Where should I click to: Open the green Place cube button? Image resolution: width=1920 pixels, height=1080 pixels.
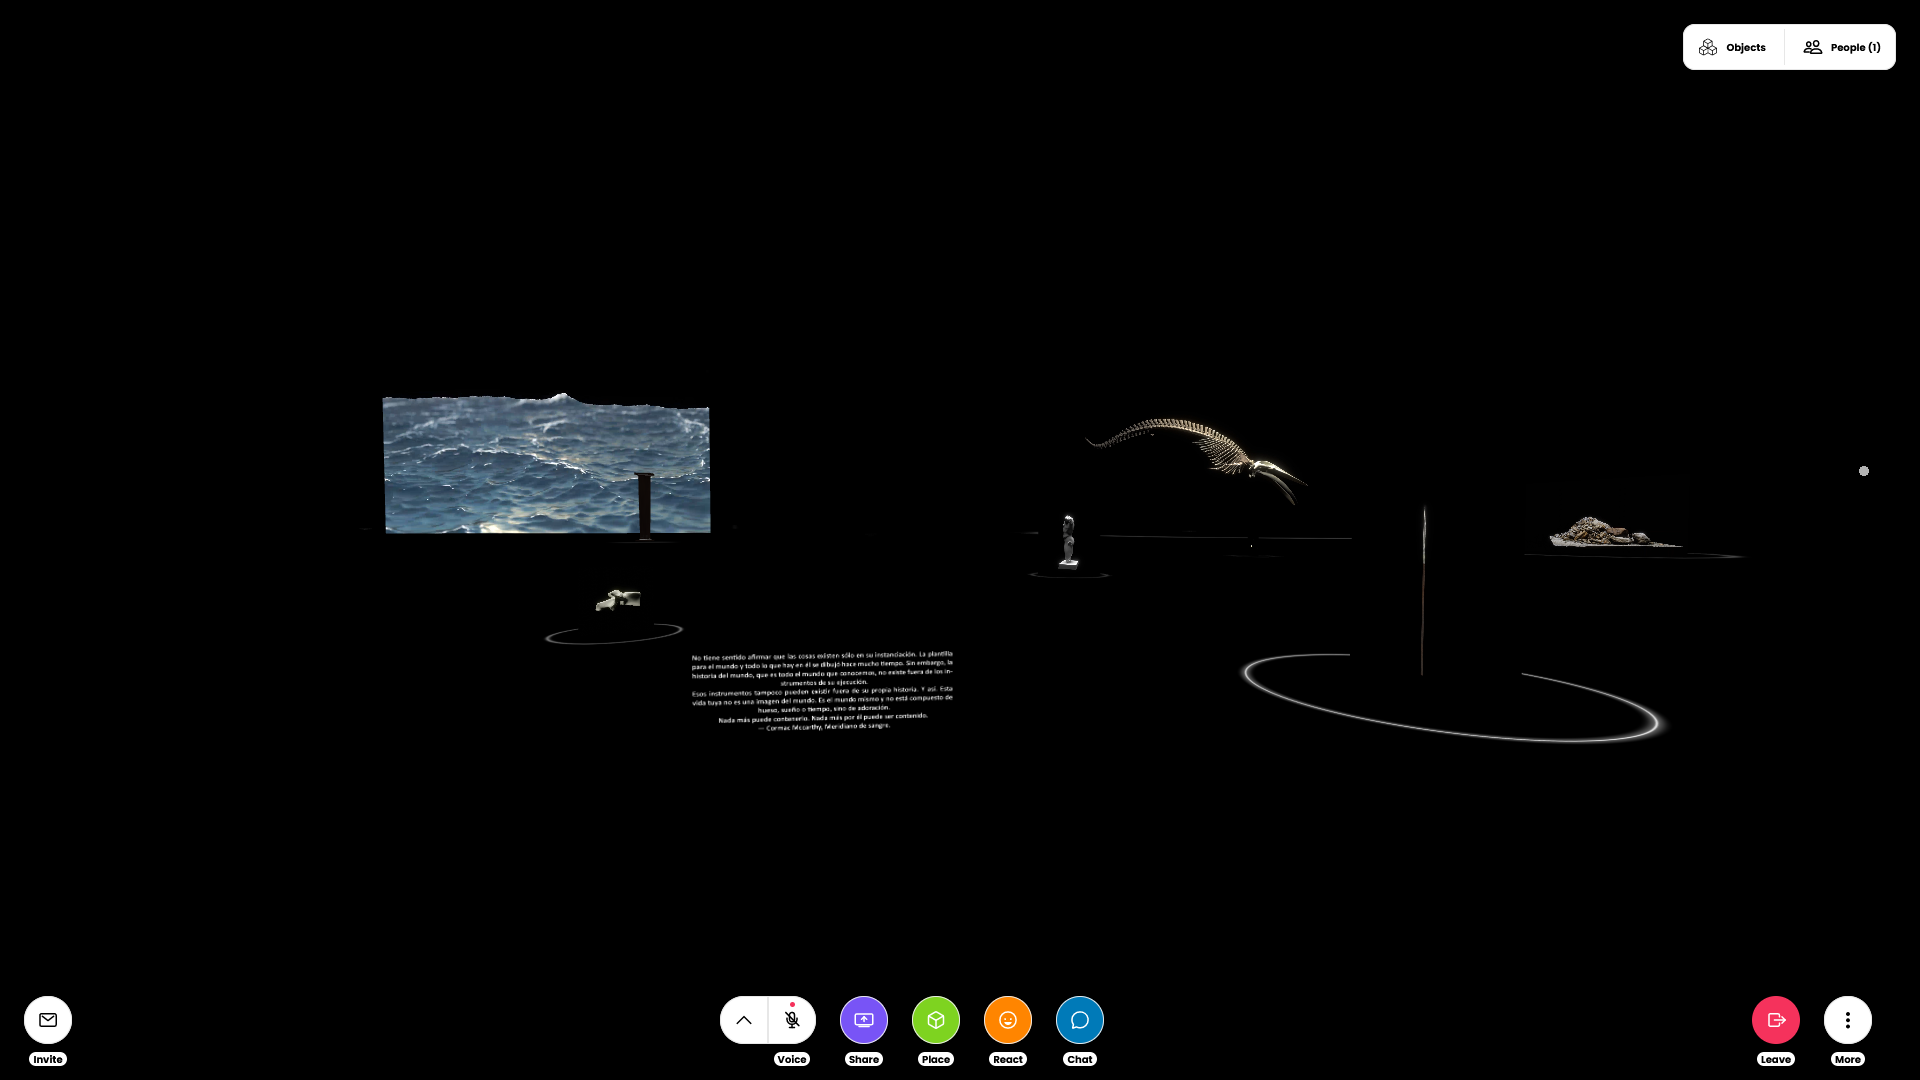tap(936, 1020)
